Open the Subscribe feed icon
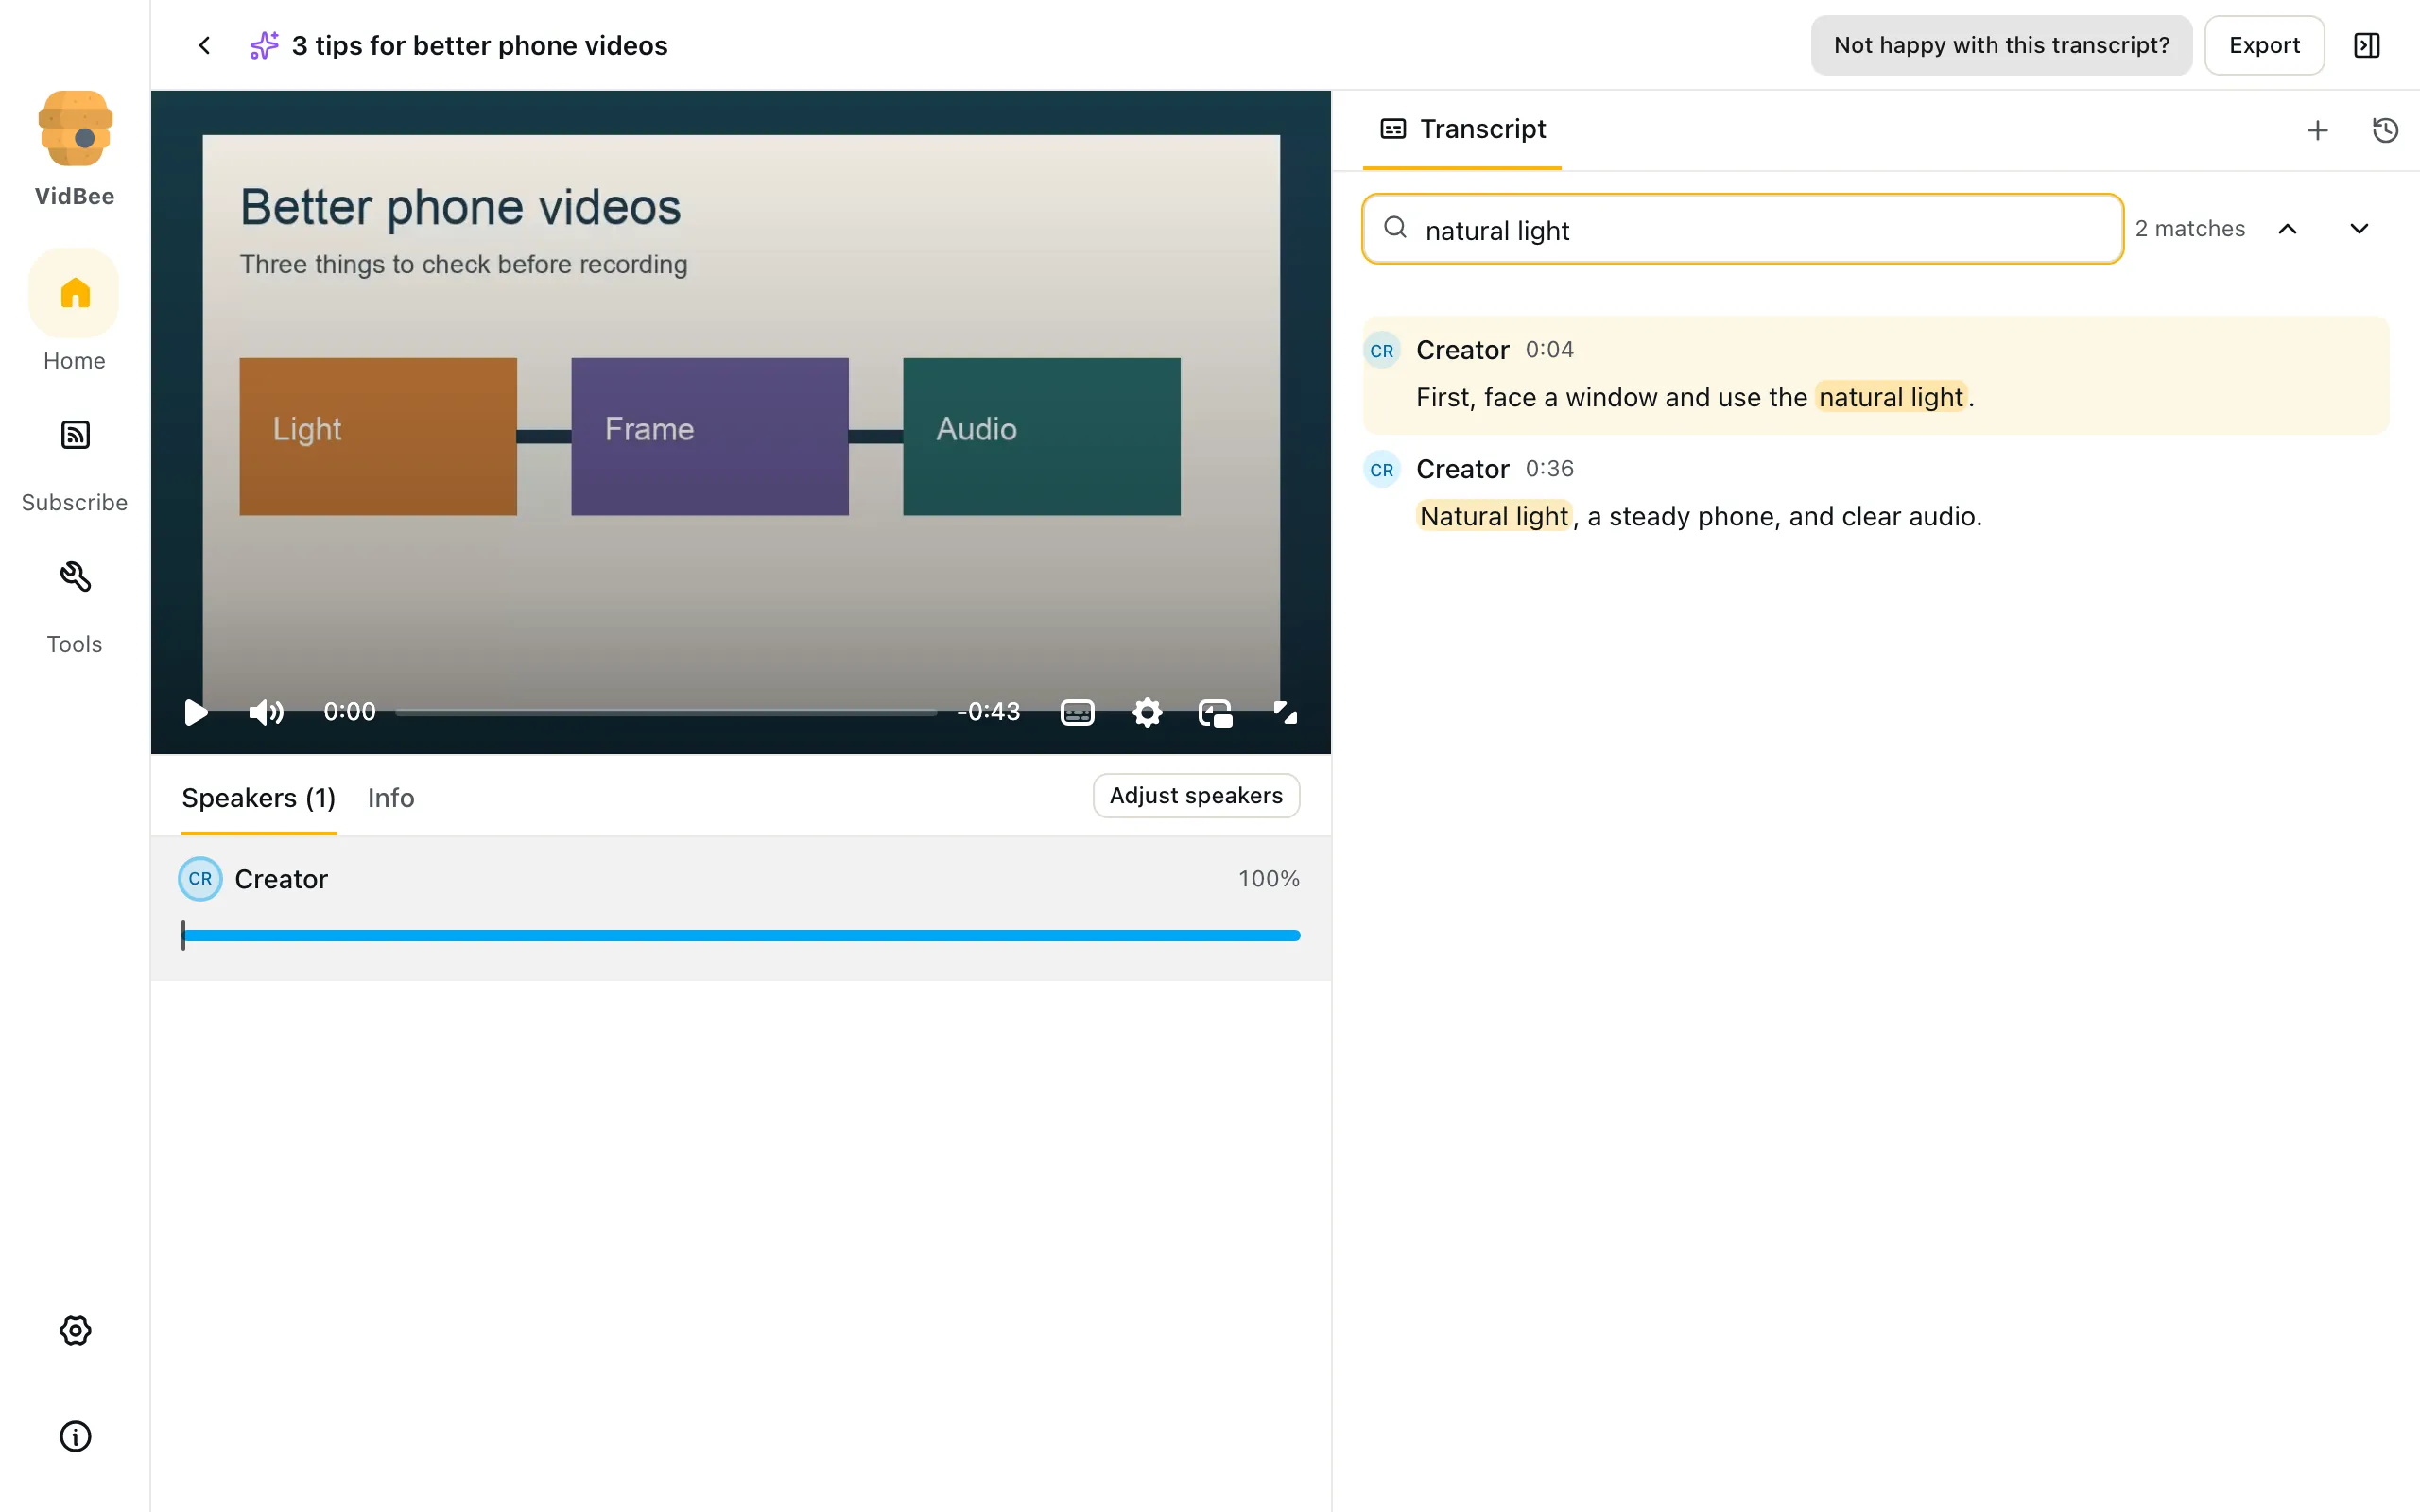Screen dimensions: 2420x1512 [75, 435]
